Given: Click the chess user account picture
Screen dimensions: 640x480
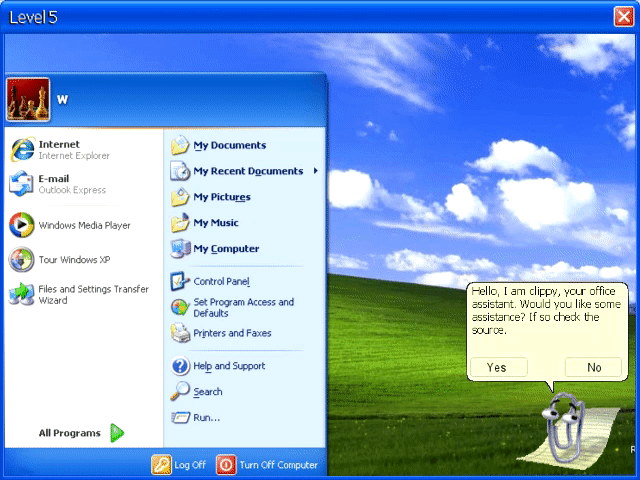Looking at the screenshot, I should click(28, 100).
